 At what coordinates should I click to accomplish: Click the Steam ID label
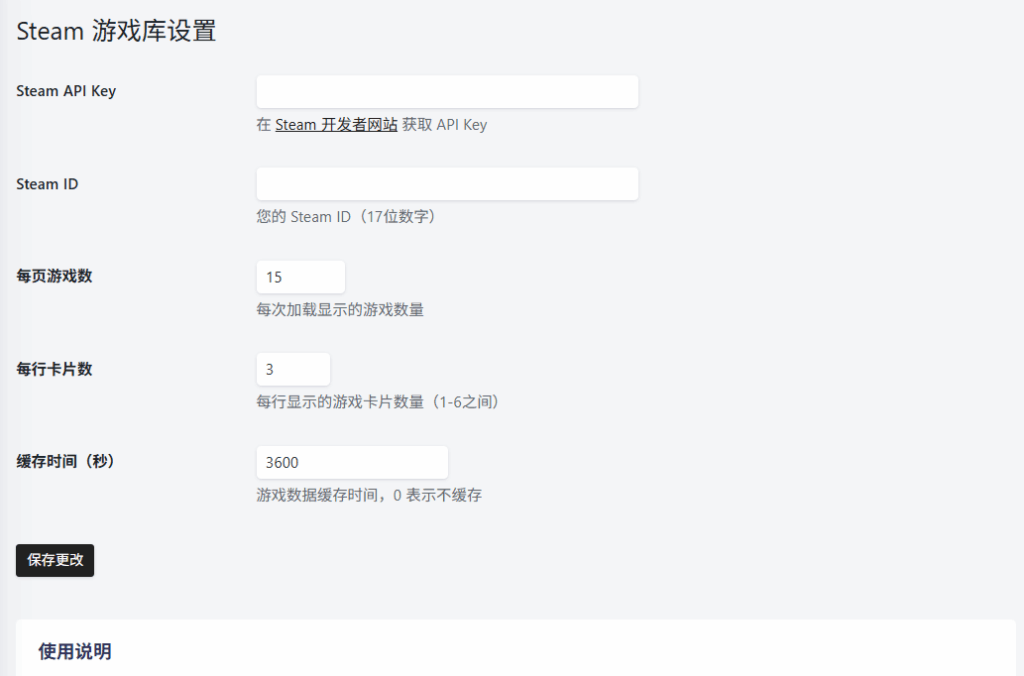click(x=47, y=184)
